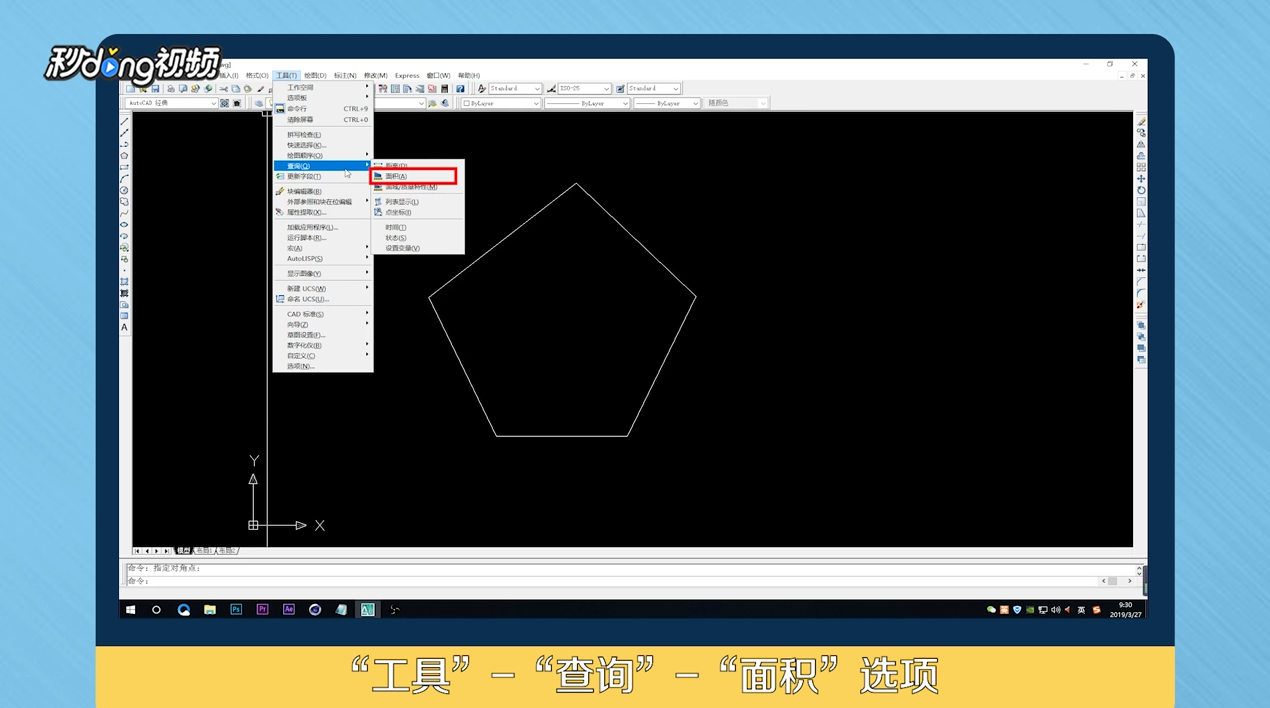
Task: Choose 时间(T) in the submenu
Action: tap(418, 227)
